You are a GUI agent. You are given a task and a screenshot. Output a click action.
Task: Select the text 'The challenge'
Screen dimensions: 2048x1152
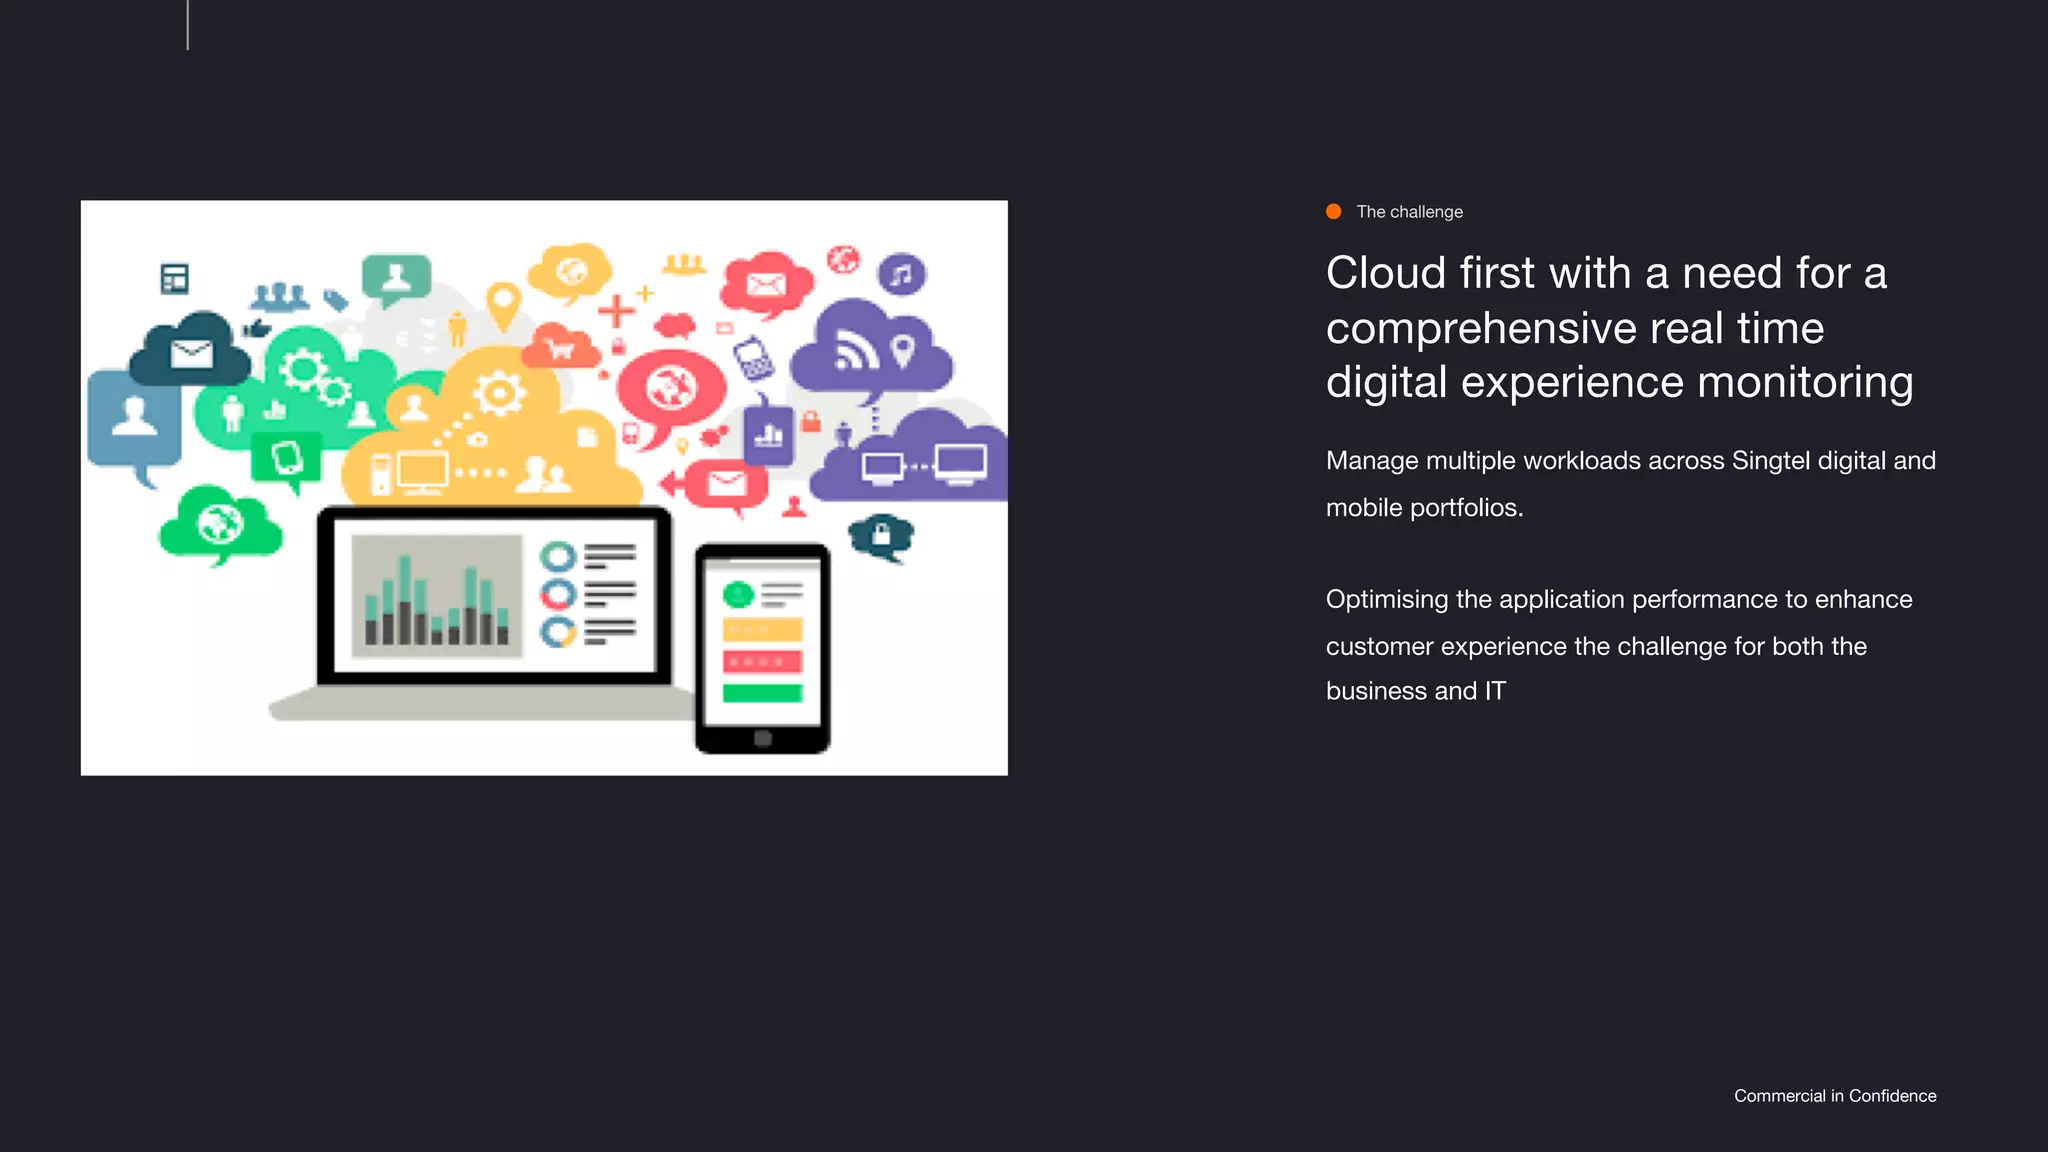(1409, 212)
